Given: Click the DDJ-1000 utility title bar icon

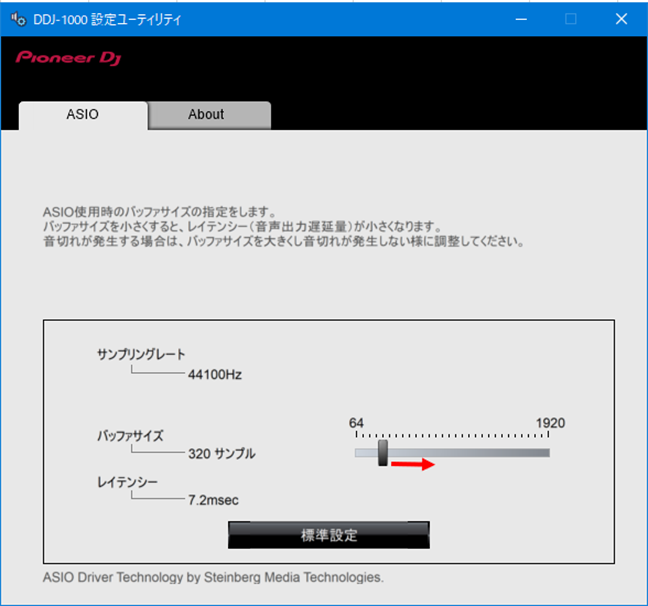Looking at the screenshot, I should [x=18, y=19].
